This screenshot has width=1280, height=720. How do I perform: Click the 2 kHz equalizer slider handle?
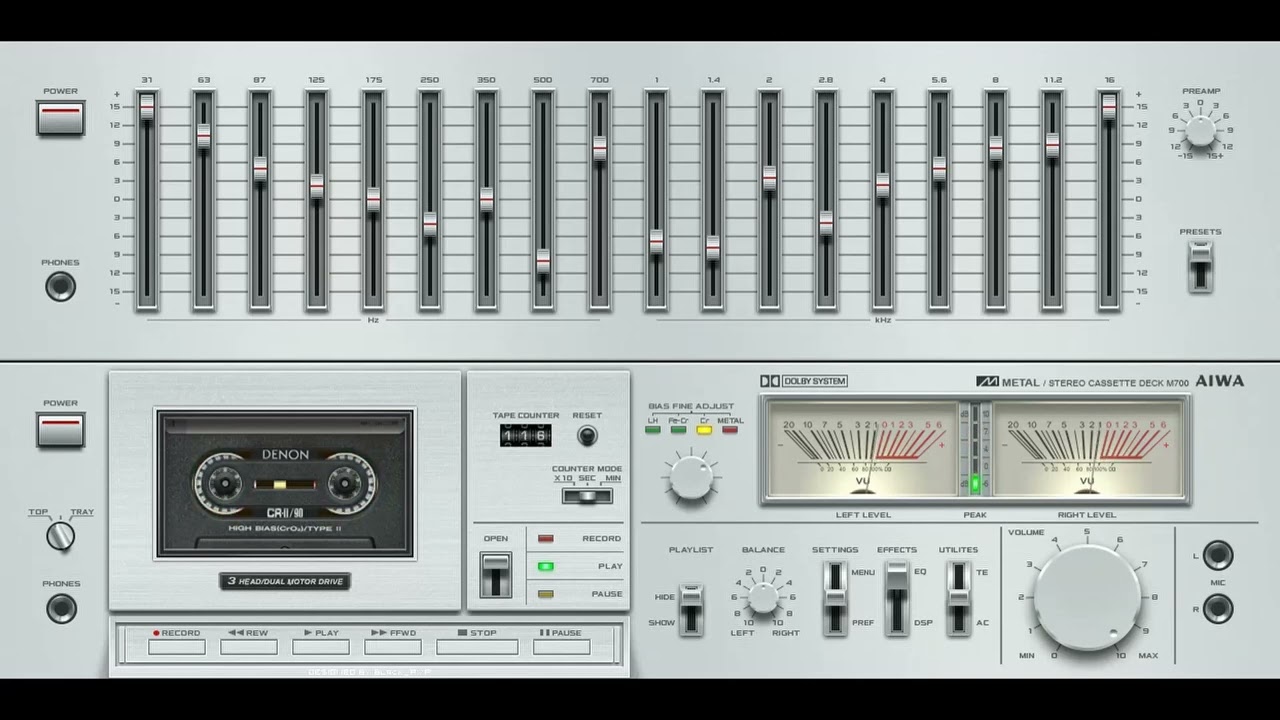point(769,178)
